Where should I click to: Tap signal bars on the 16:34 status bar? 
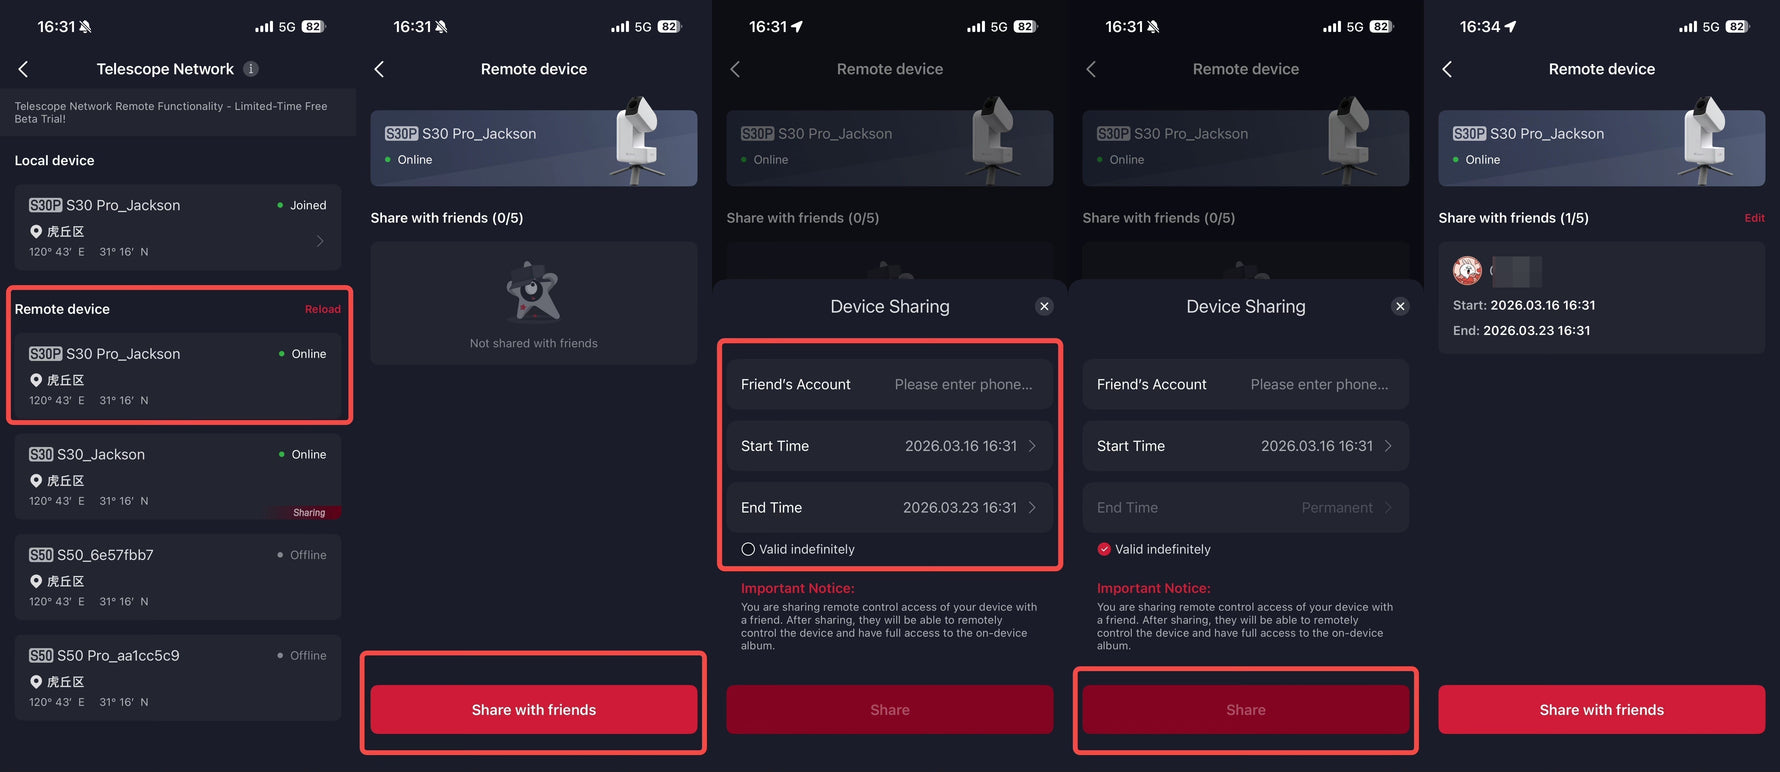(1688, 27)
